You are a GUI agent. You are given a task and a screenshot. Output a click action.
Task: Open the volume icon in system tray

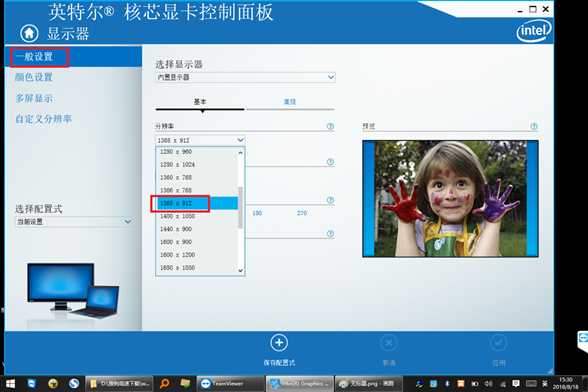click(x=488, y=384)
